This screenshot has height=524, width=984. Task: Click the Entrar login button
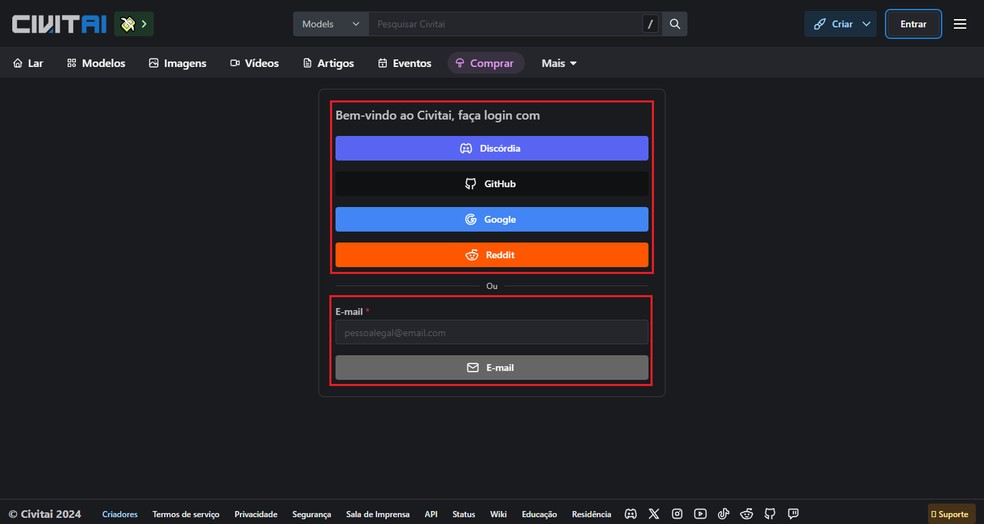pos(913,24)
